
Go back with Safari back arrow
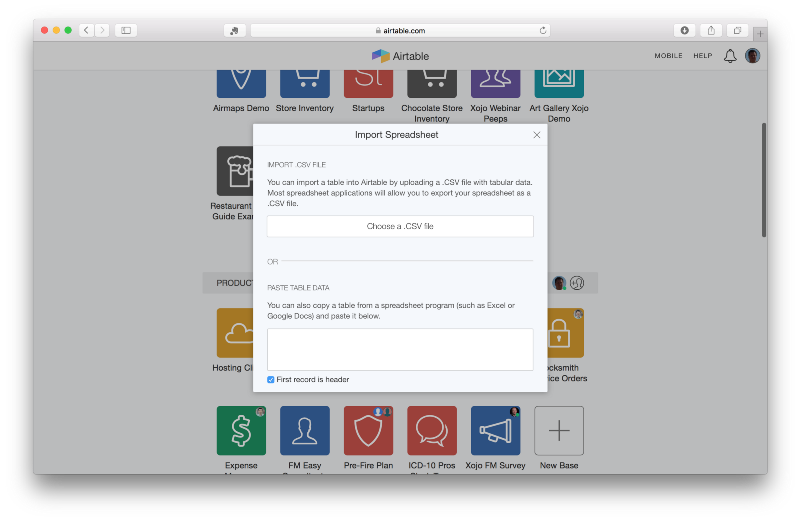[86, 31]
